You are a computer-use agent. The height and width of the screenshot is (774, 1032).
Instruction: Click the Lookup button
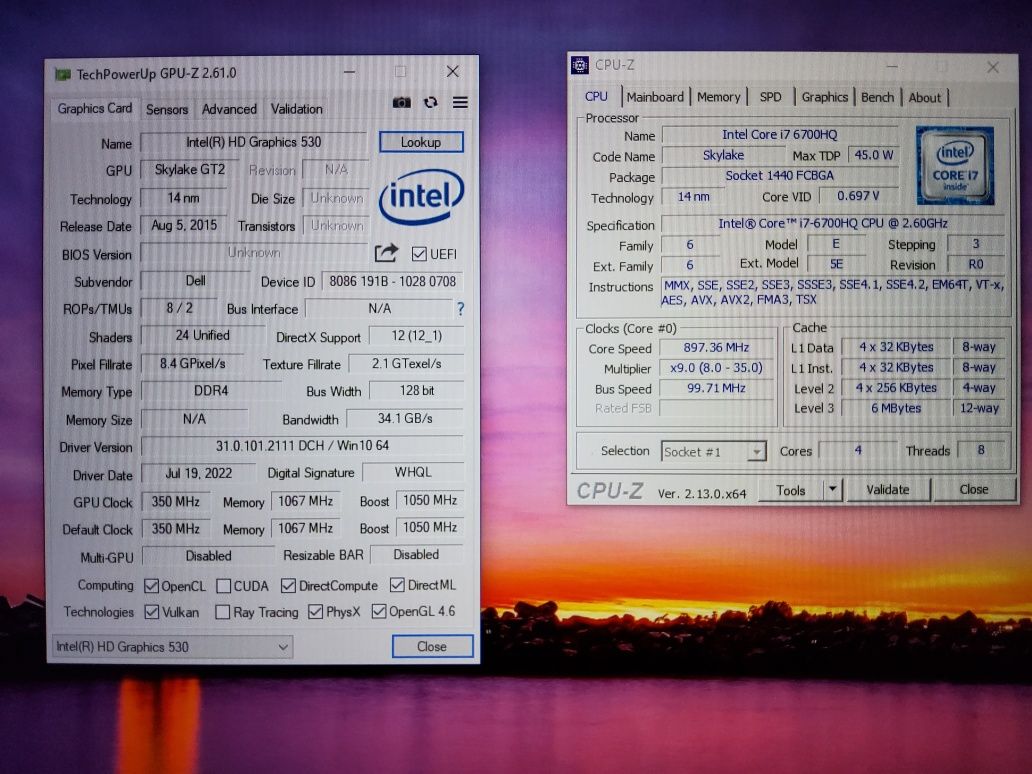tap(421, 142)
